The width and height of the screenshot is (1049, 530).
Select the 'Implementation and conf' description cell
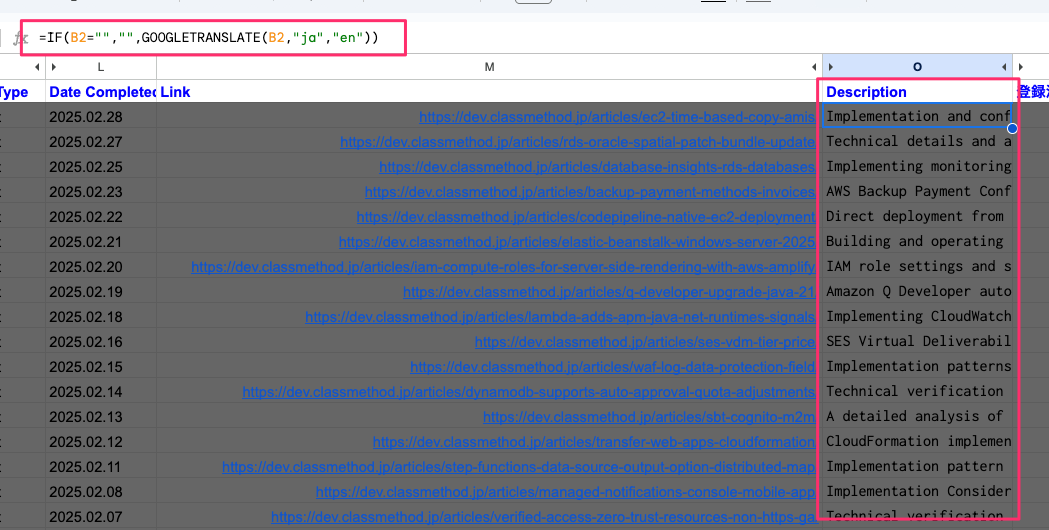coord(917,116)
